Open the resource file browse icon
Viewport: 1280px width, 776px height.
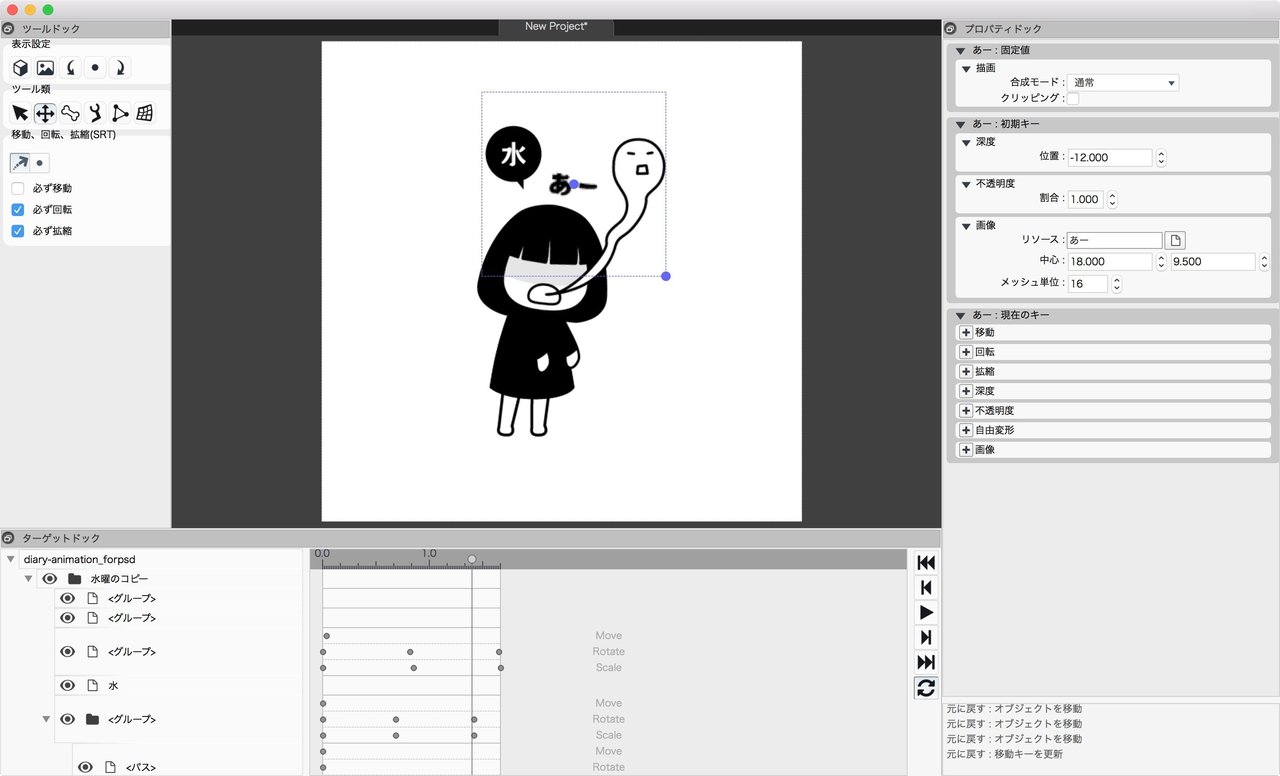pyautogui.click(x=1175, y=240)
